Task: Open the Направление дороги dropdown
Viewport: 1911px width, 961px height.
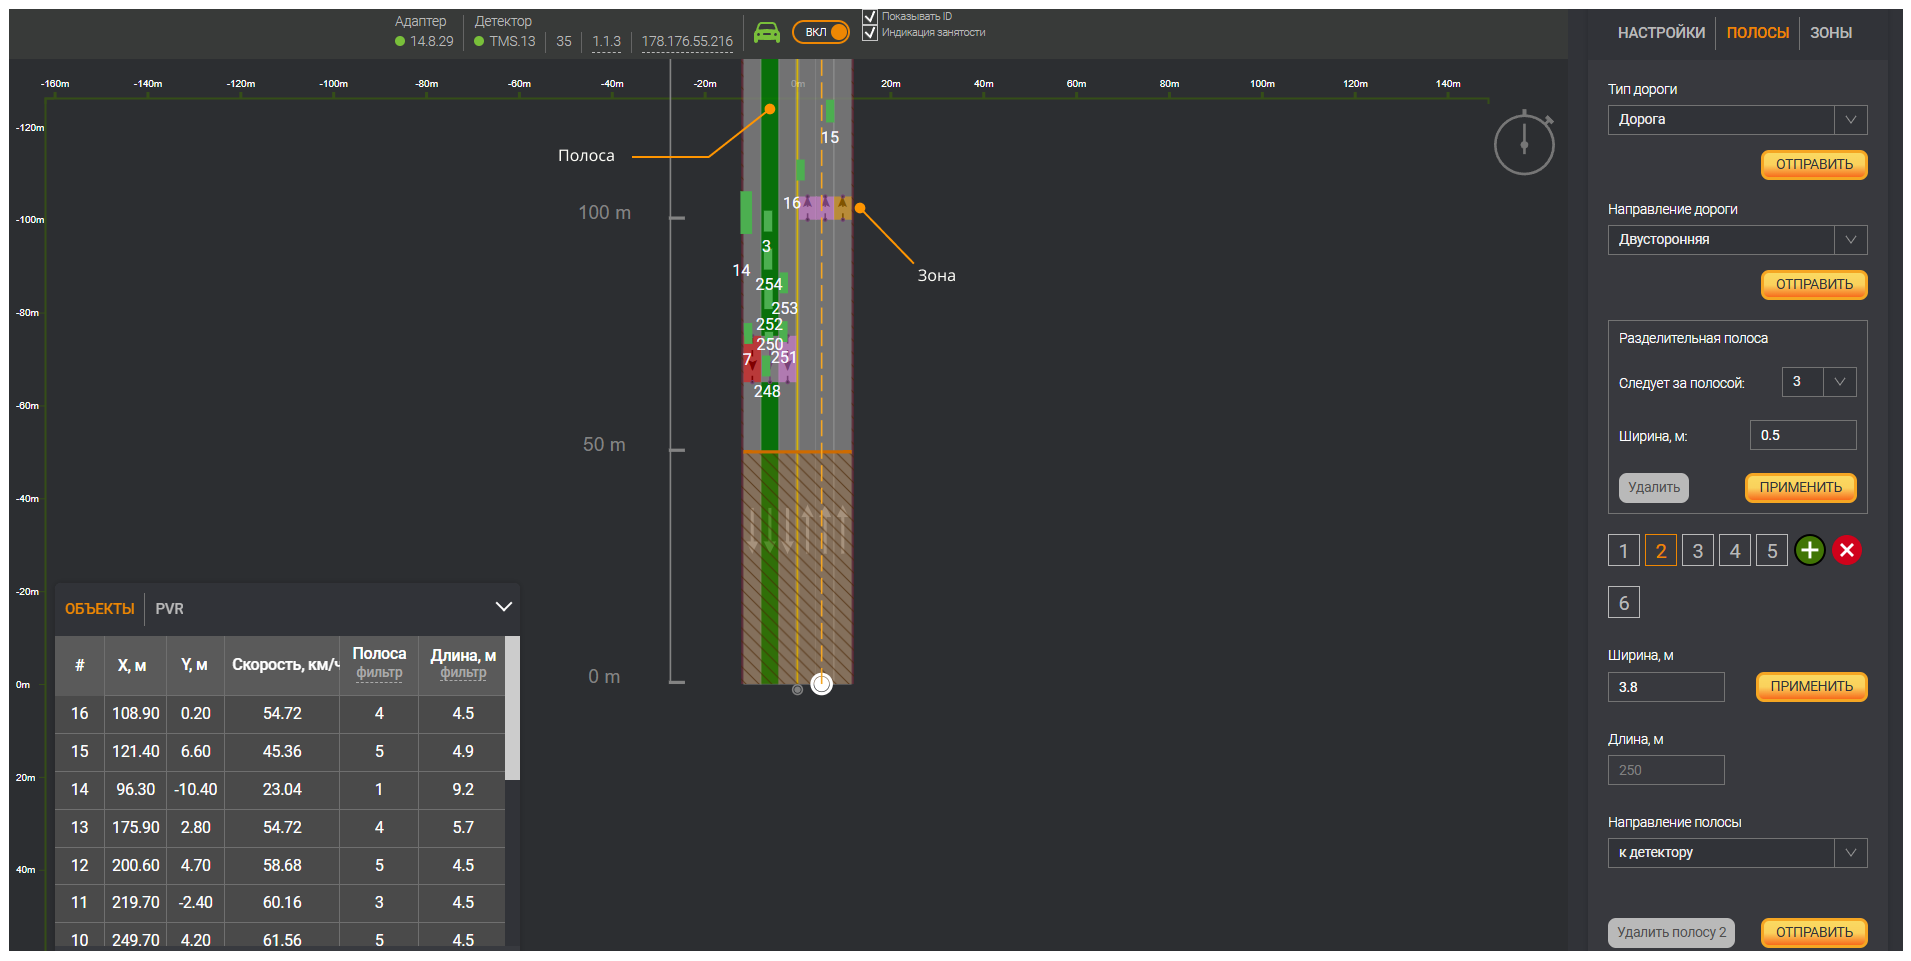Action: tap(1737, 240)
